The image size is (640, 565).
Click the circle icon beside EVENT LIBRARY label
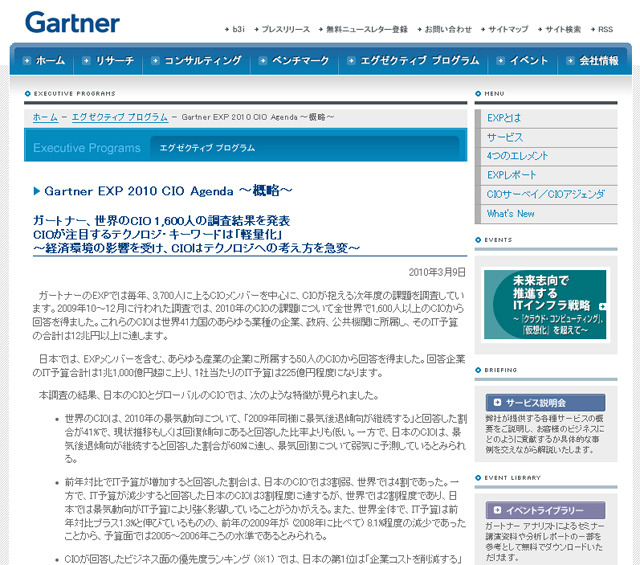coord(478,478)
